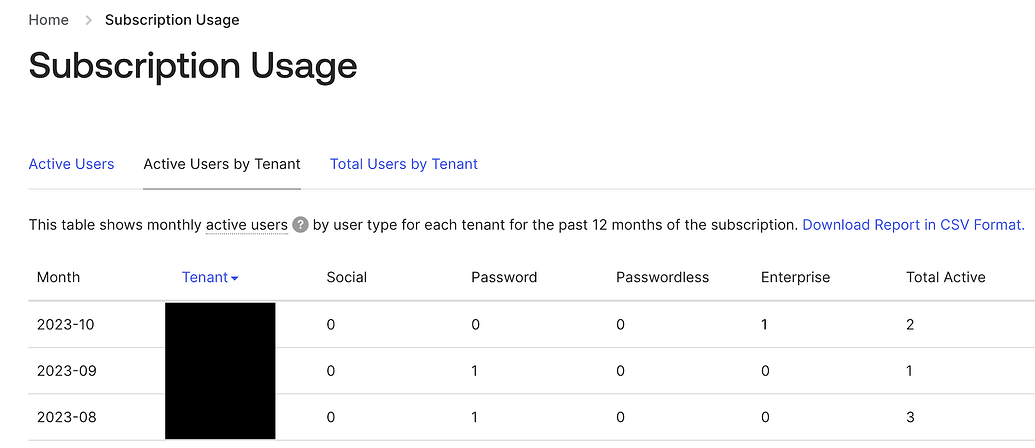Click Total Active value 1 for 2023-09
This screenshot has width=1035, height=448.
click(x=910, y=371)
